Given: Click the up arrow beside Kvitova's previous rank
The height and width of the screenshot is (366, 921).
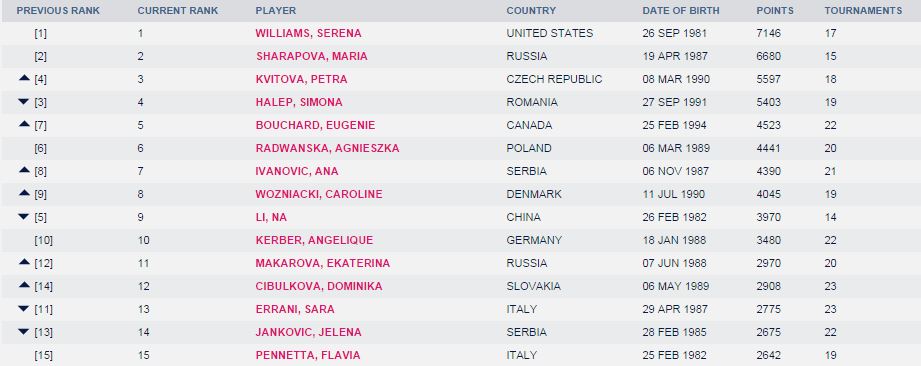Looking at the screenshot, I should pyautogui.click(x=24, y=78).
